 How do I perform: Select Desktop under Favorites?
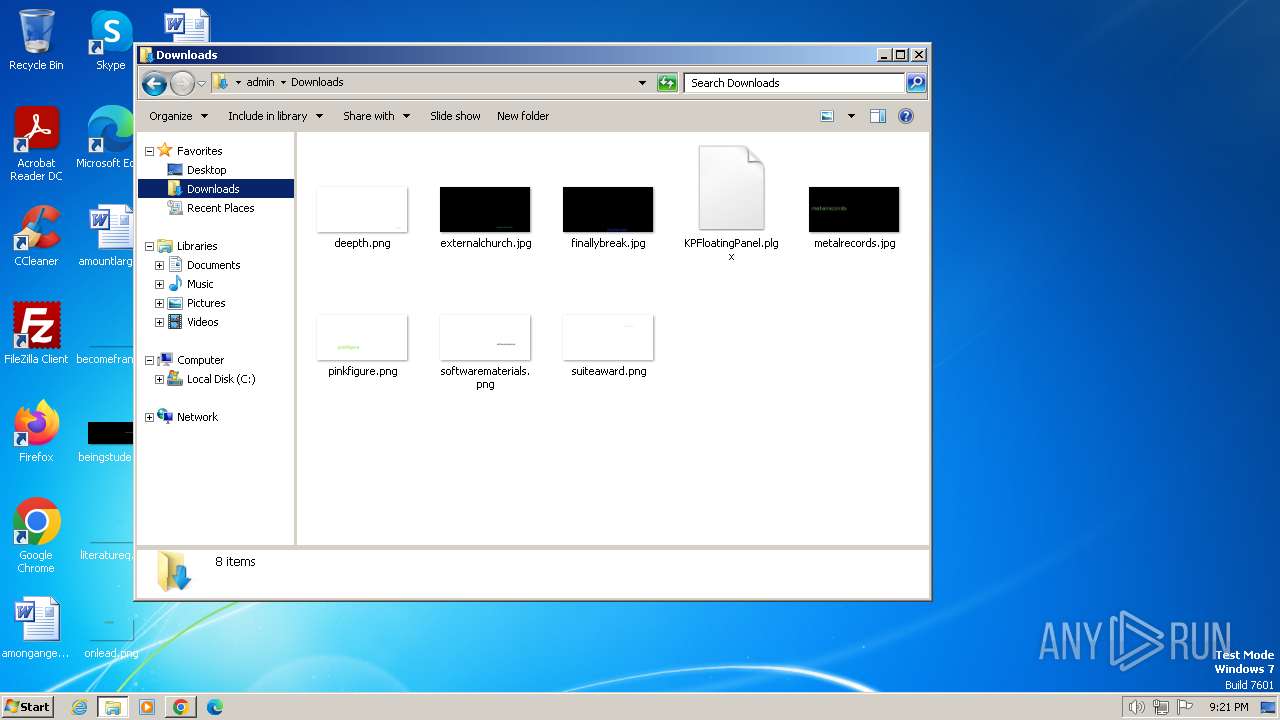click(x=206, y=170)
